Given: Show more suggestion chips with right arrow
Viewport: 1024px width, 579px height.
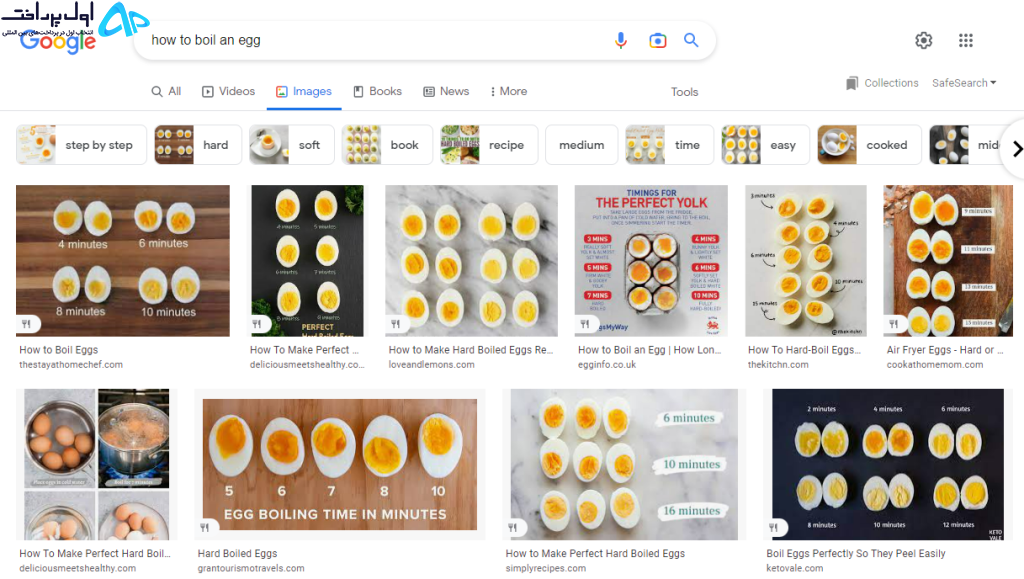Looking at the screenshot, I should coord(1017,149).
